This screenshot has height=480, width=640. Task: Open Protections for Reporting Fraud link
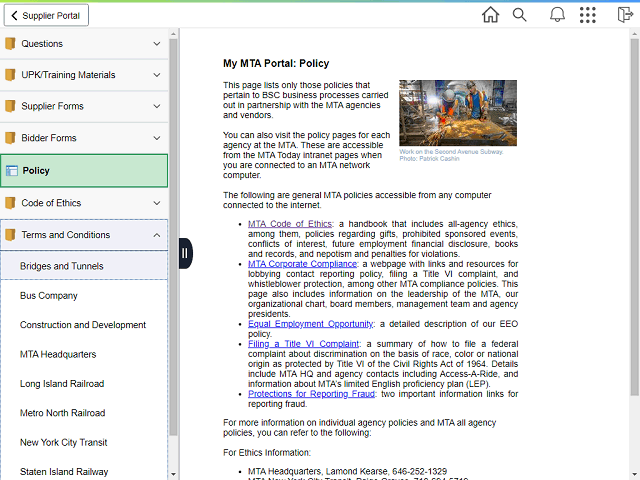tap(311, 394)
